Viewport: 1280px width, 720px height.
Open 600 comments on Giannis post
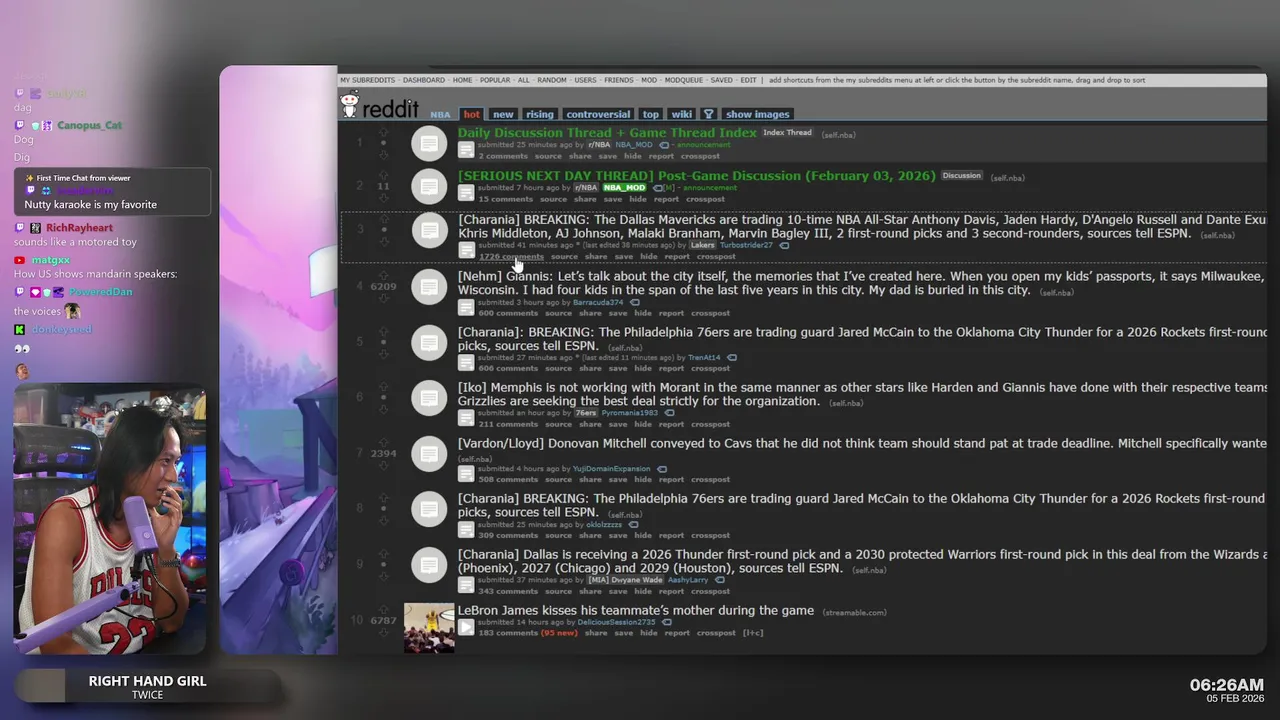pos(508,313)
